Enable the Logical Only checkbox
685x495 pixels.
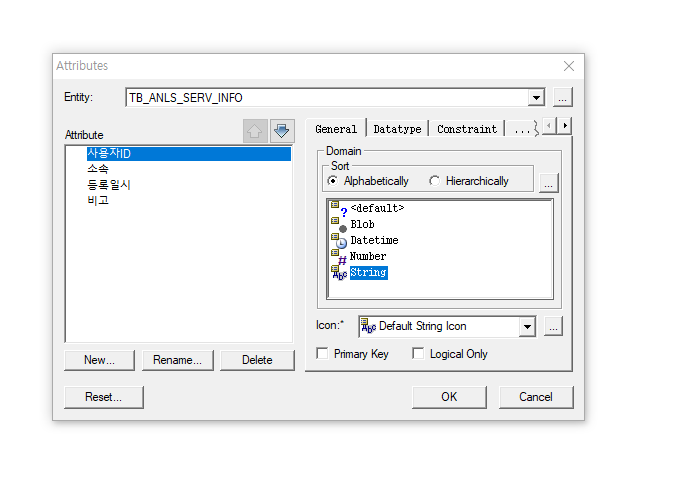pyautogui.click(x=418, y=353)
